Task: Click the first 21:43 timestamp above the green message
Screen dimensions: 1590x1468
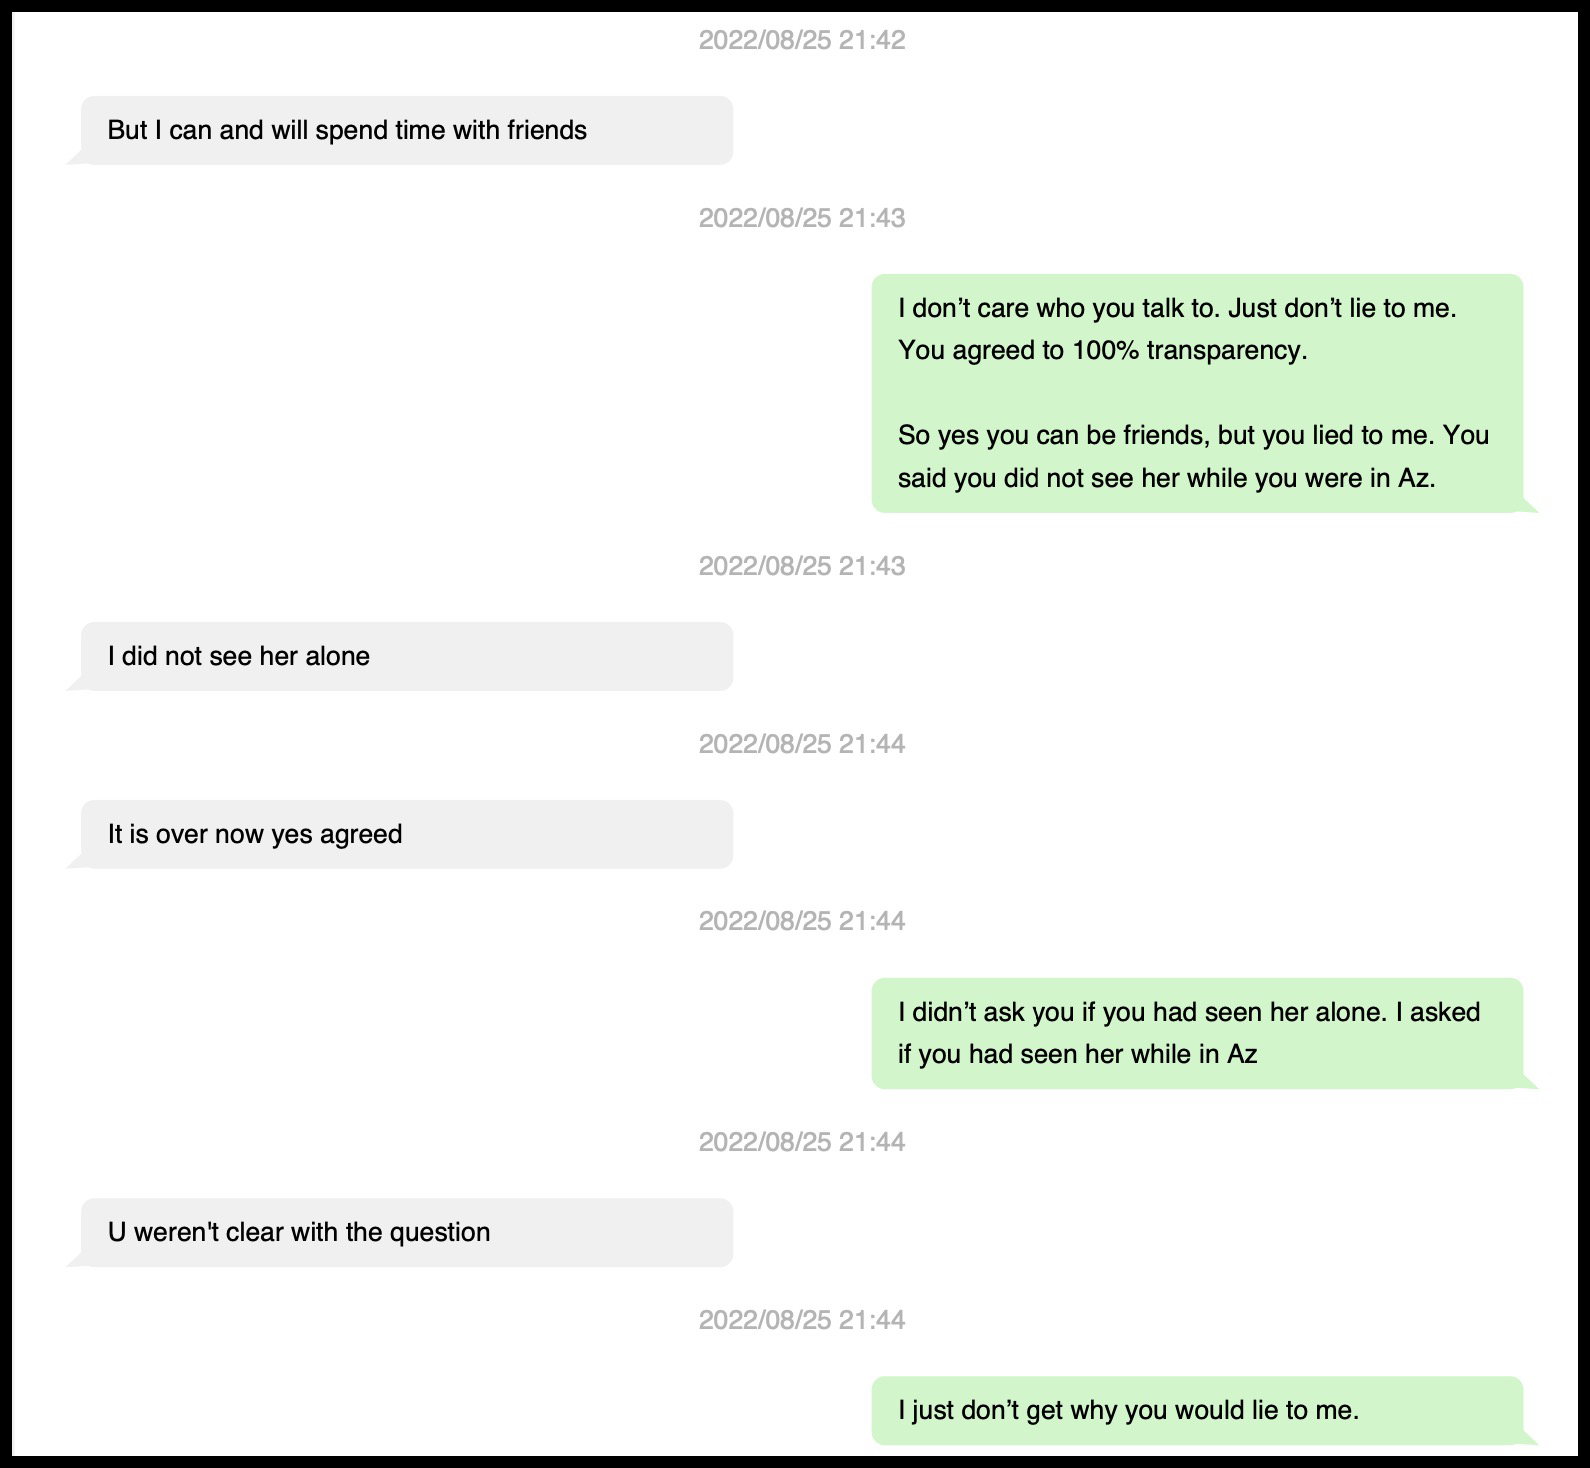Action: pyautogui.click(x=801, y=219)
